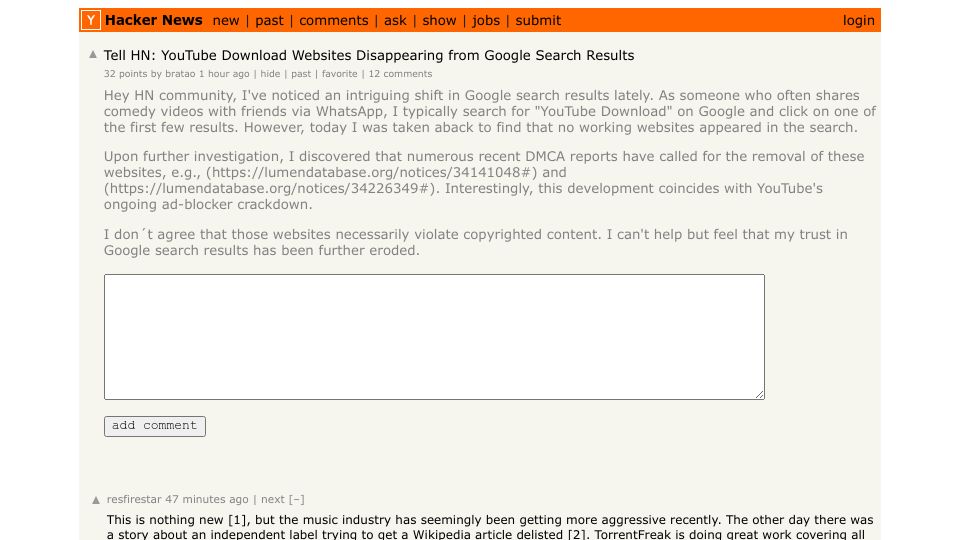Hide this story using the hide link
960x540 pixels.
(x=270, y=73)
